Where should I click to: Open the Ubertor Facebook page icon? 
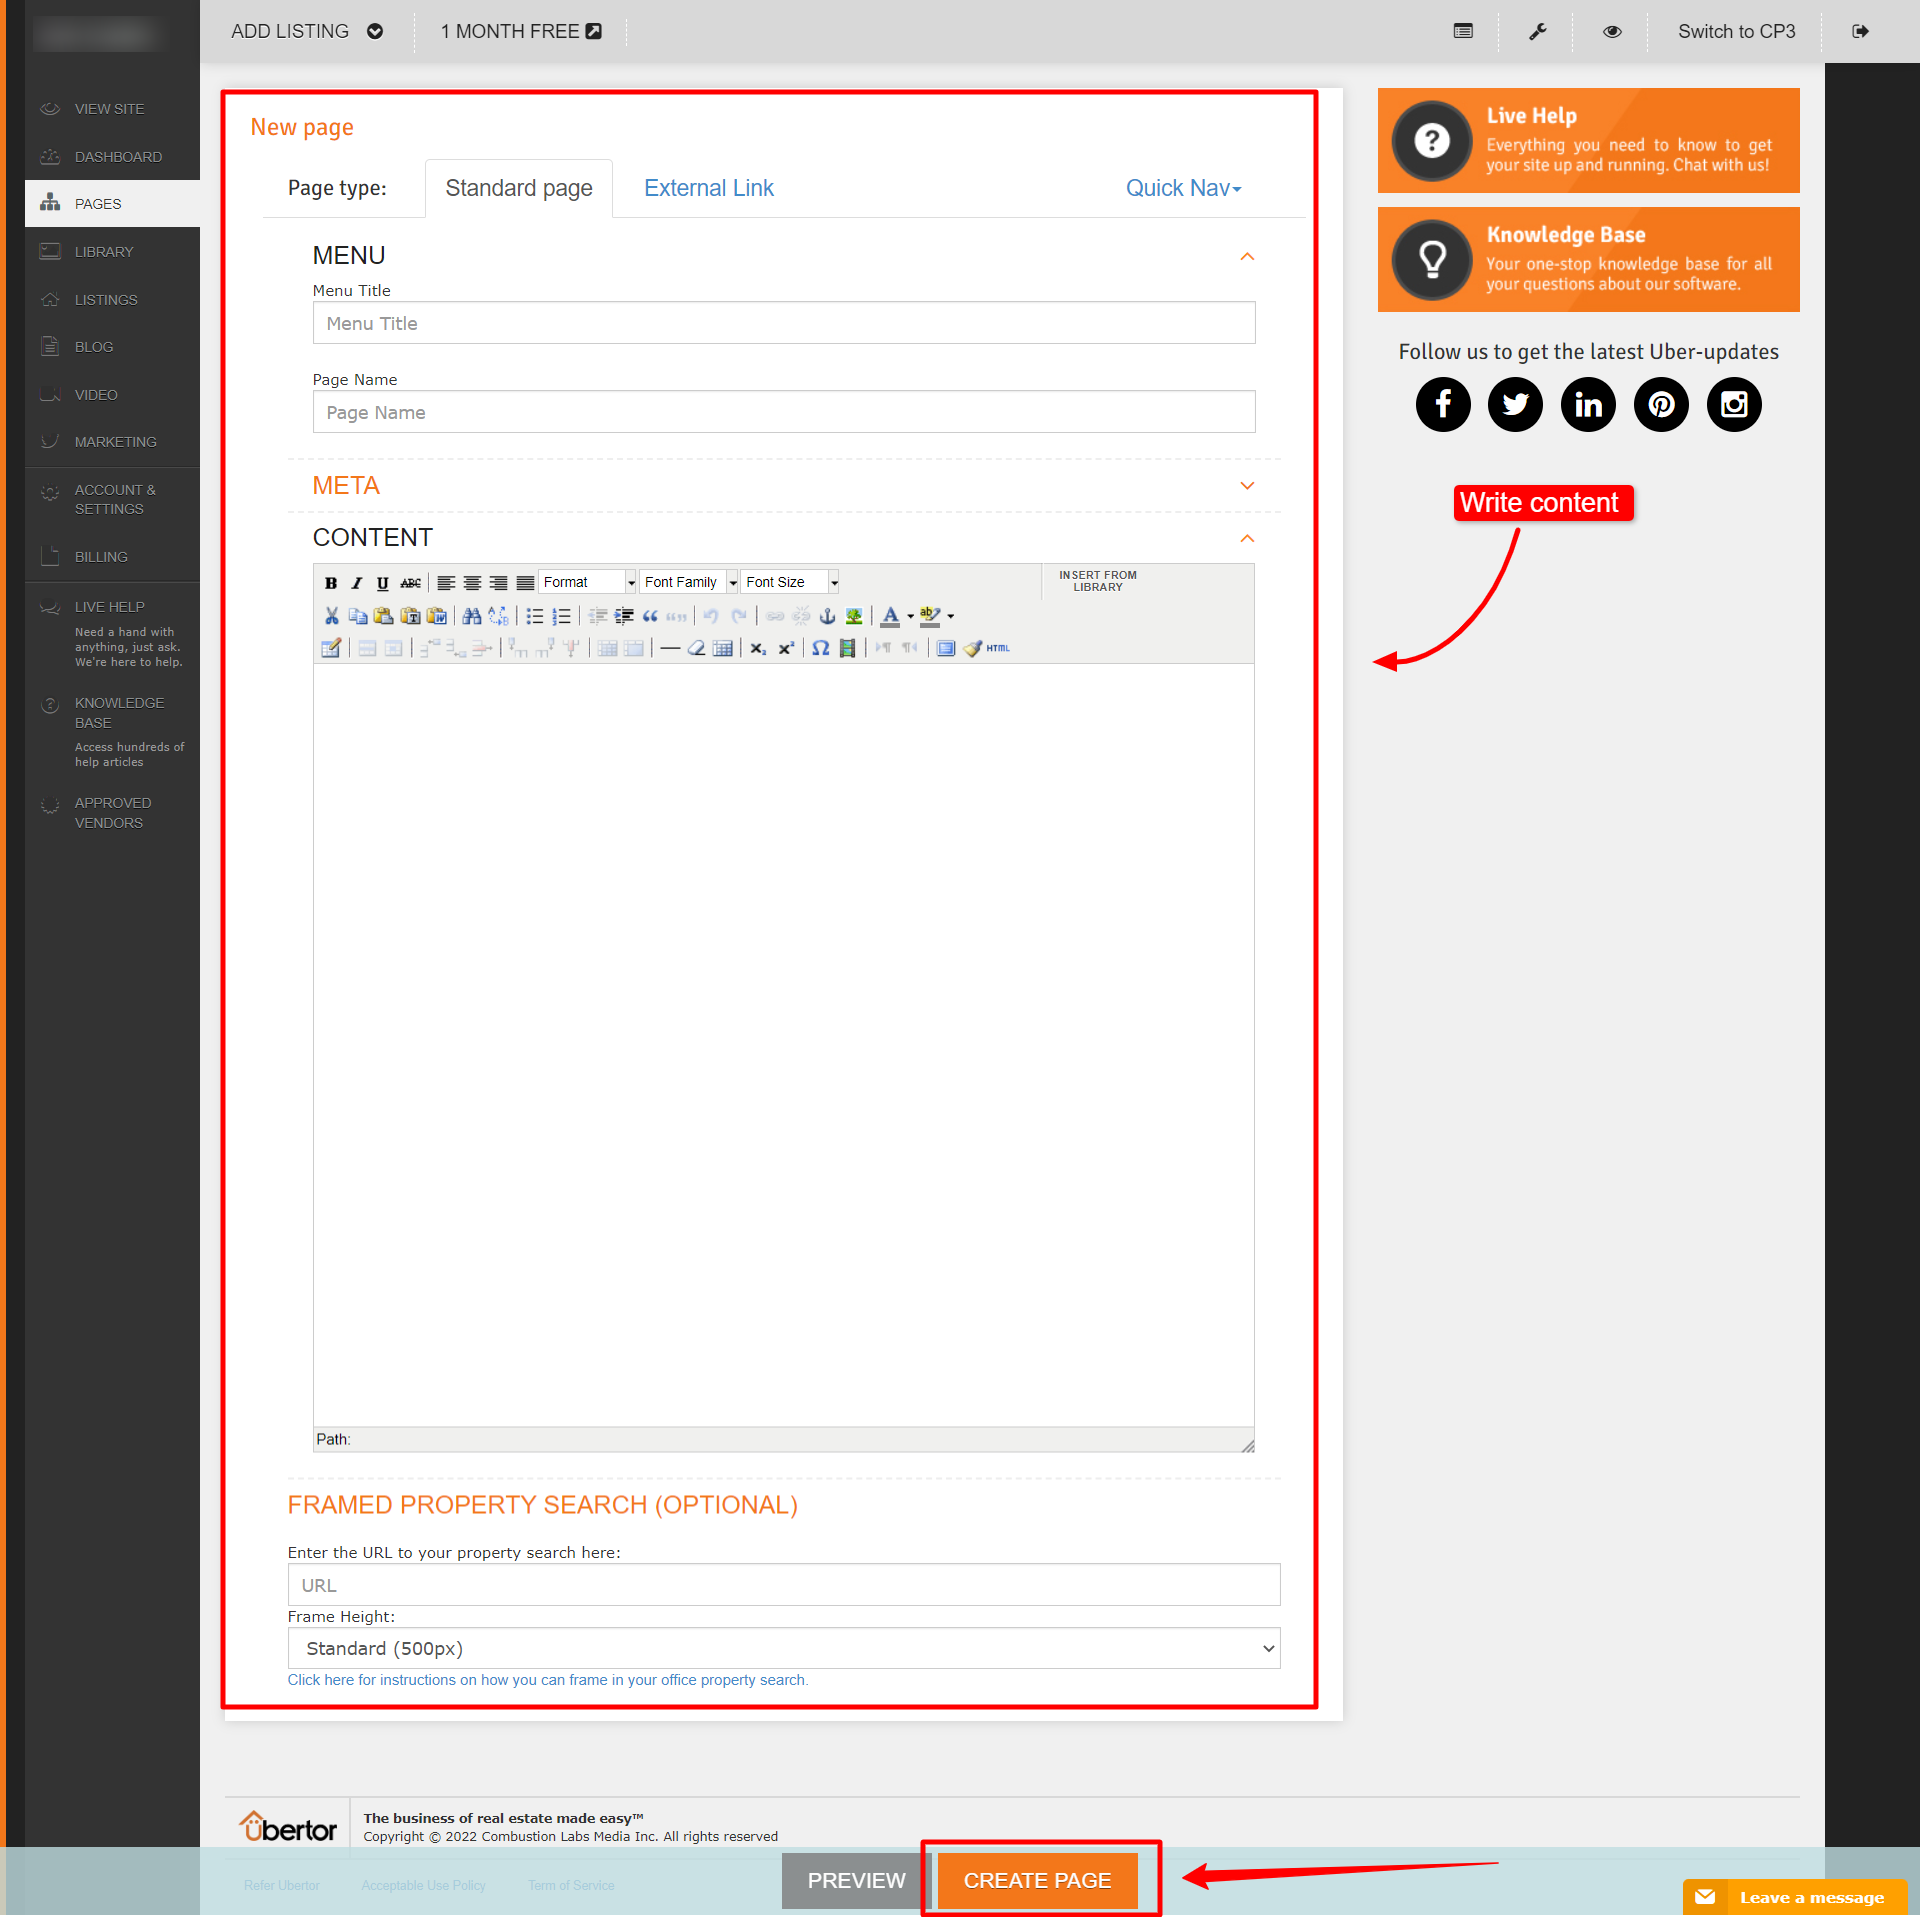1443,404
